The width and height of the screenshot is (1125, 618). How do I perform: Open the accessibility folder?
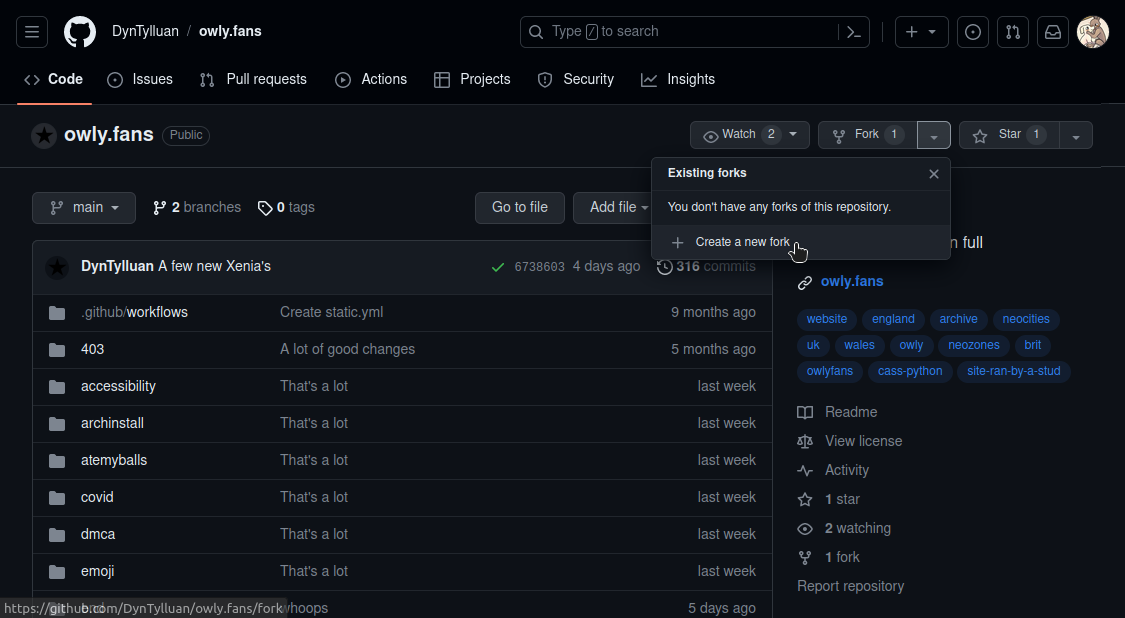118,386
